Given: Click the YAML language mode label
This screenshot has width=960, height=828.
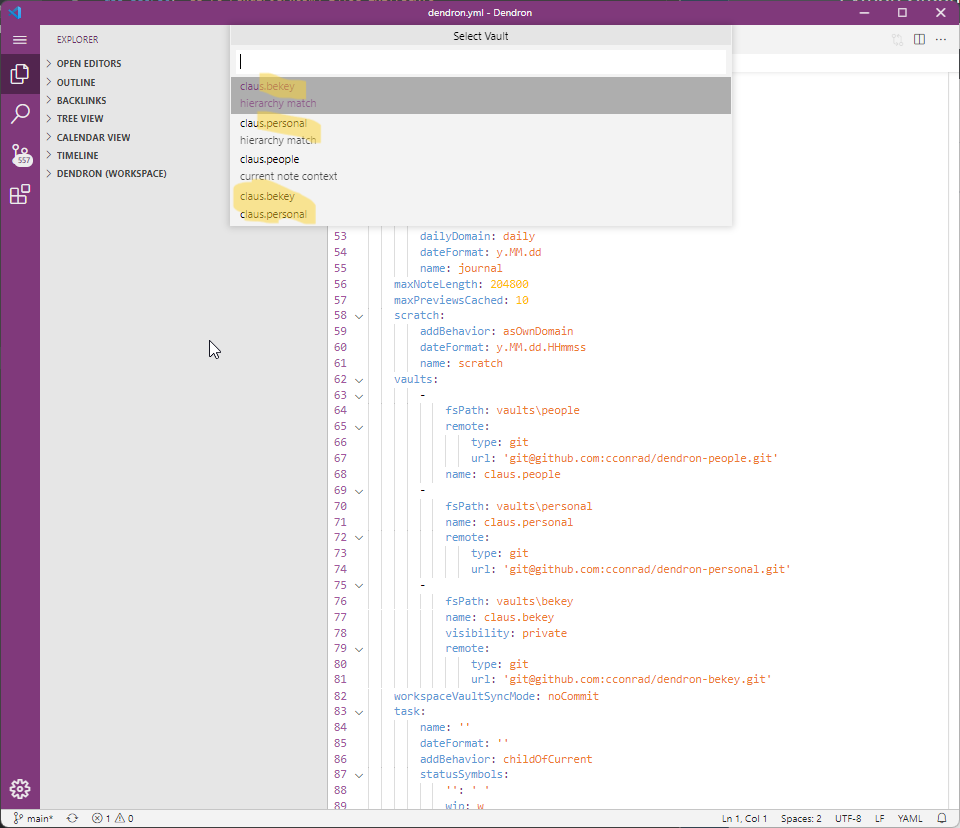Looking at the screenshot, I should (x=910, y=818).
